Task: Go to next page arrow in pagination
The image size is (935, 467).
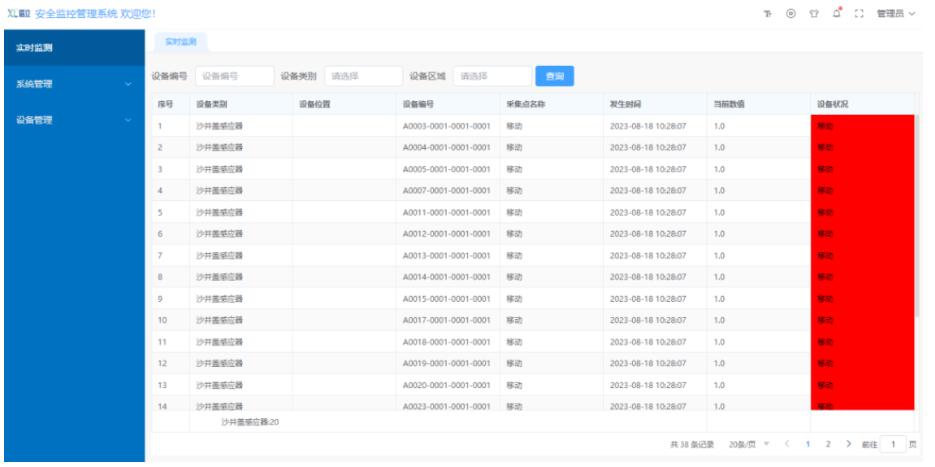Action: (x=849, y=443)
